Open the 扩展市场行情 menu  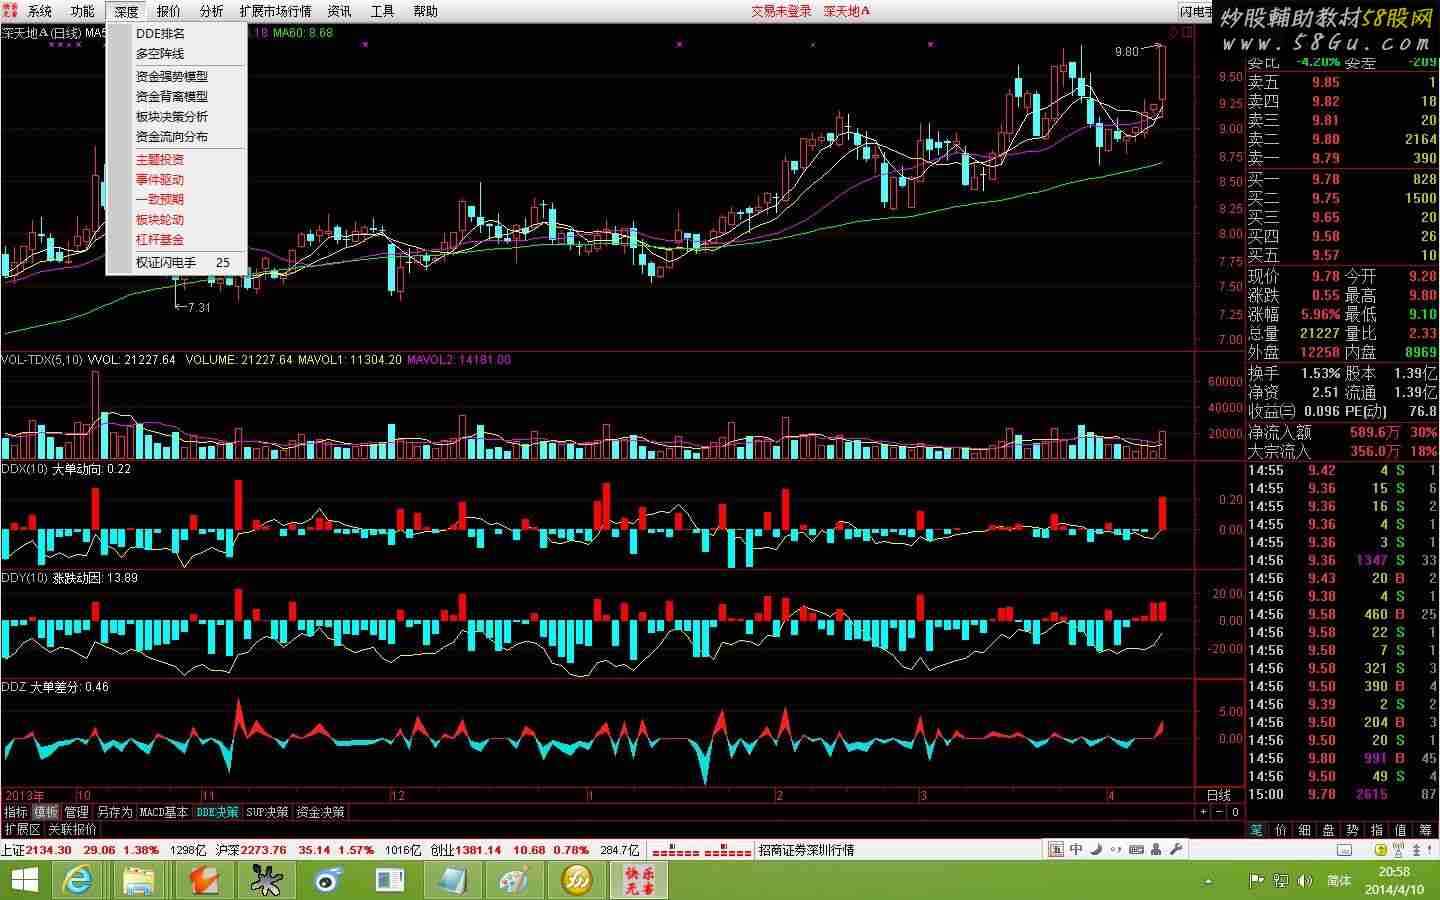click(276, 11)
